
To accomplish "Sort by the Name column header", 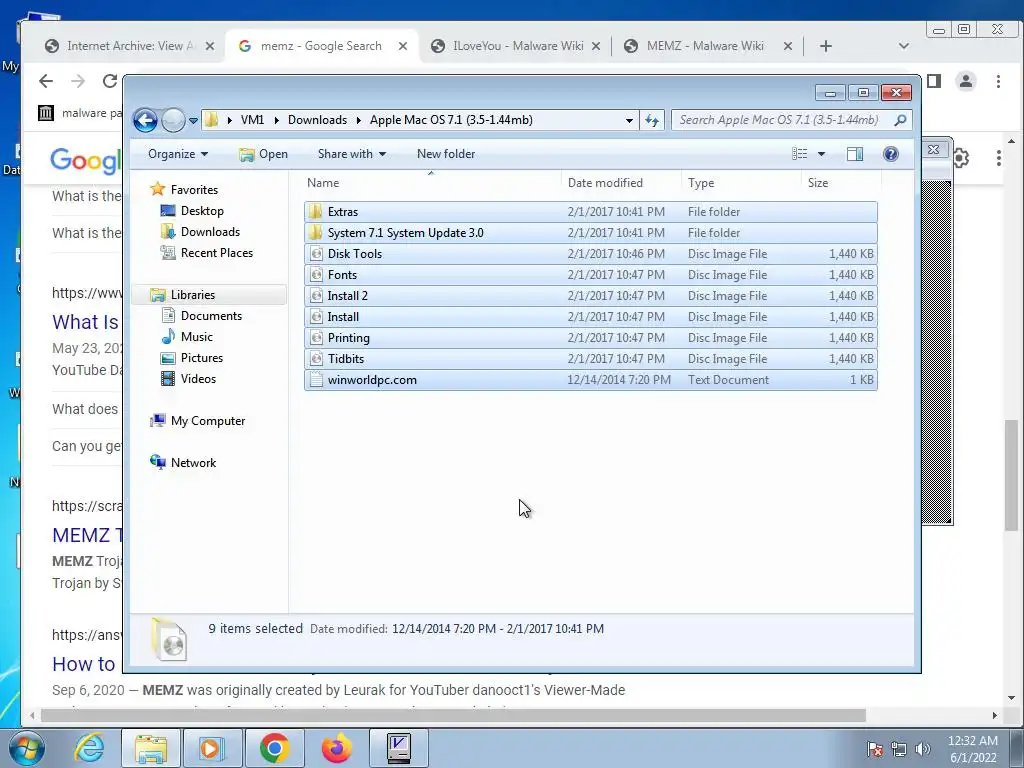I will coord(323,183).
